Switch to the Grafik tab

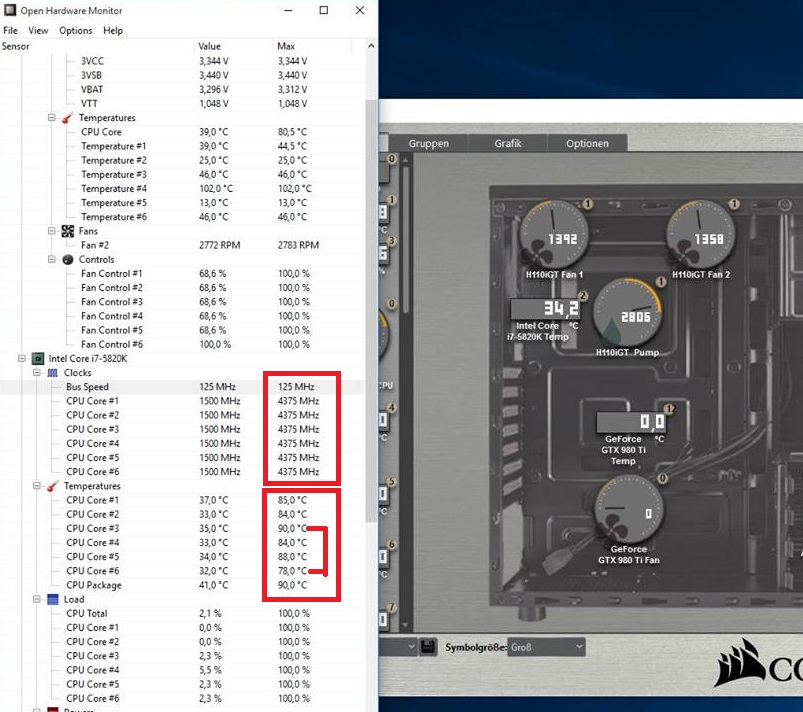(508, 143)
